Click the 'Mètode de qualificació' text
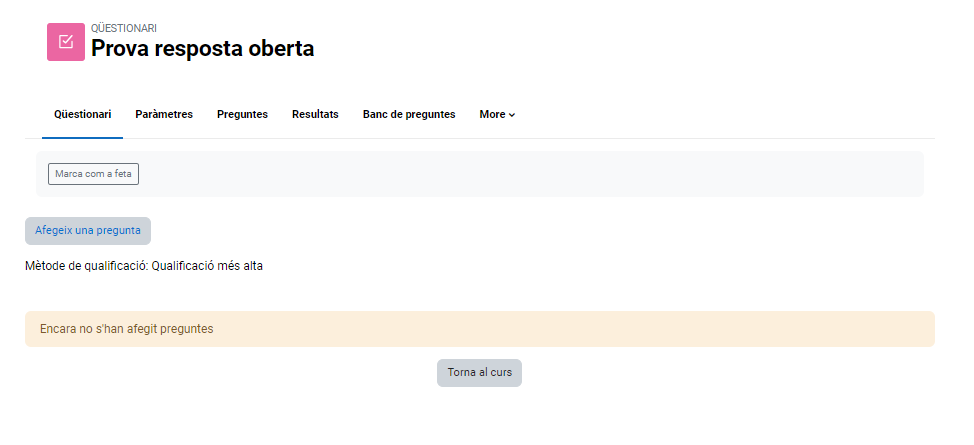Viewport: 974px width, 445px height. coord(86,266)
